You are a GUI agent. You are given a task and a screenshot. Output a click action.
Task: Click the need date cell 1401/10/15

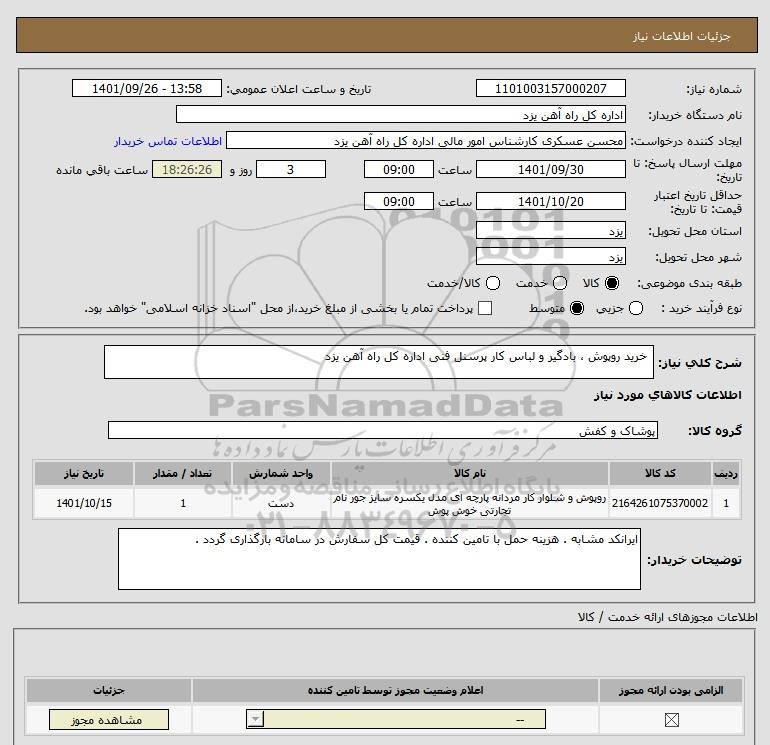[x=83, y=503]
